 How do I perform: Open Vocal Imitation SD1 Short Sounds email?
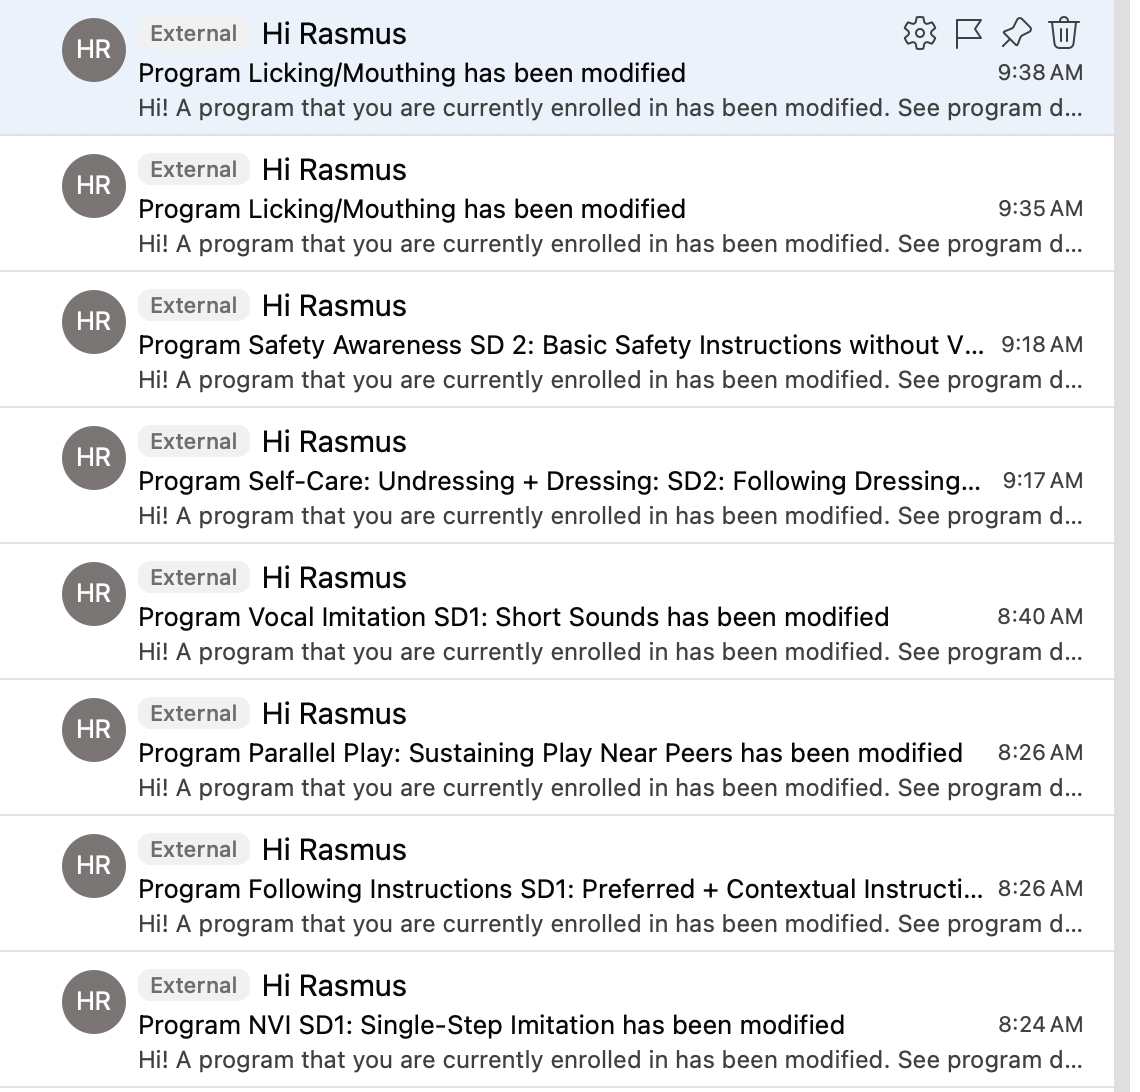click(557, 611)
